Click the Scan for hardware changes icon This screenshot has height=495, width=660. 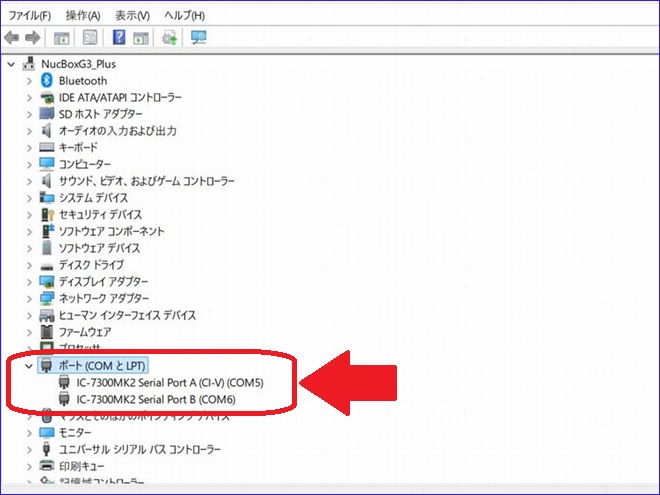click(198, 38)
